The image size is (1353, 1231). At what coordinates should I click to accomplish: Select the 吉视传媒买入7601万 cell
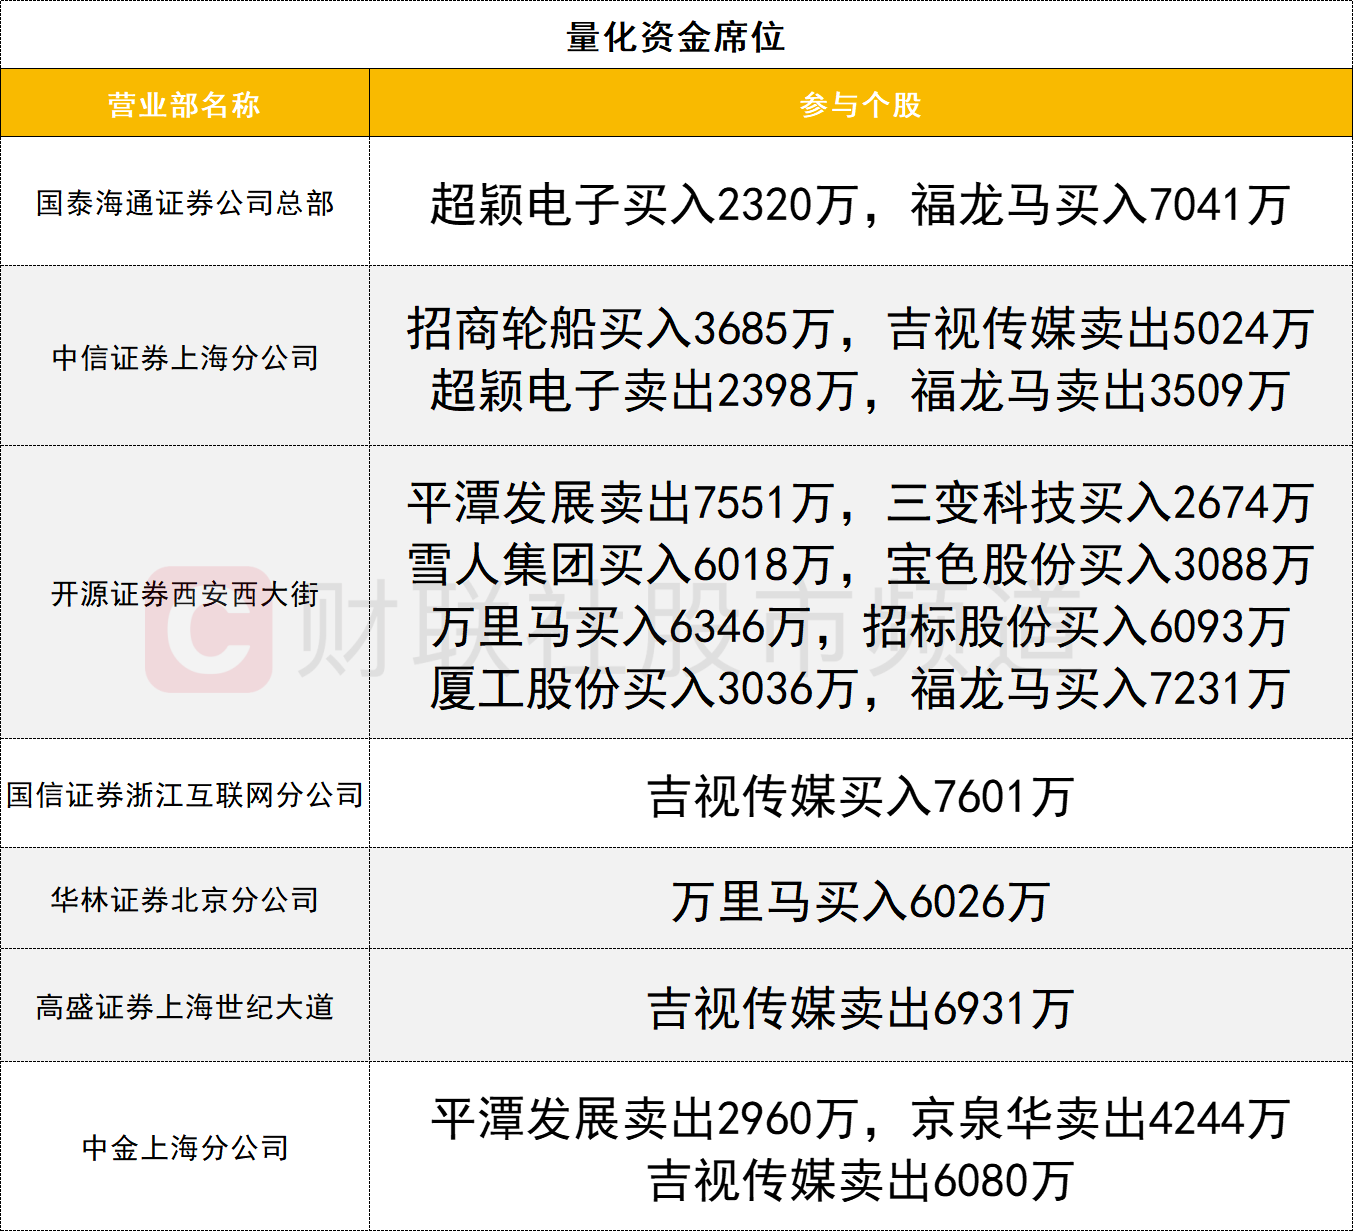pyautogui.click(x=860, y=797)
